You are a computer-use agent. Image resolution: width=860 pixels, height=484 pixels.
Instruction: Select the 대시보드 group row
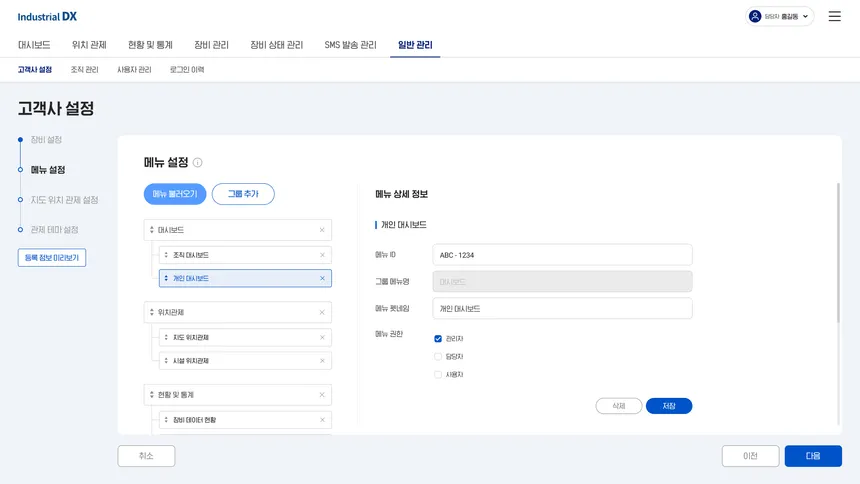point(237,230)
